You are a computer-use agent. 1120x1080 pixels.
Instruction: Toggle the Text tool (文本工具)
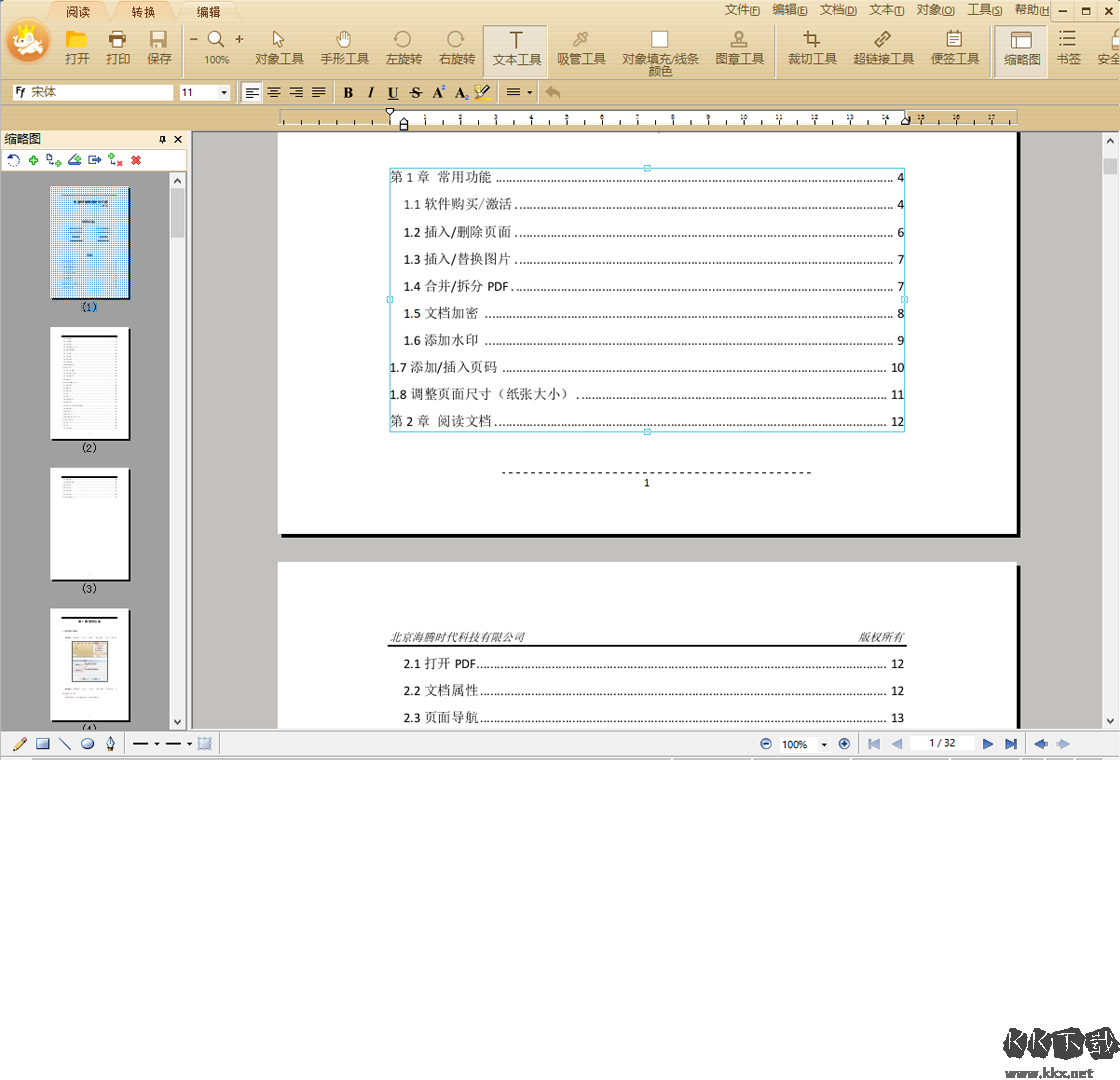point(516,50)
